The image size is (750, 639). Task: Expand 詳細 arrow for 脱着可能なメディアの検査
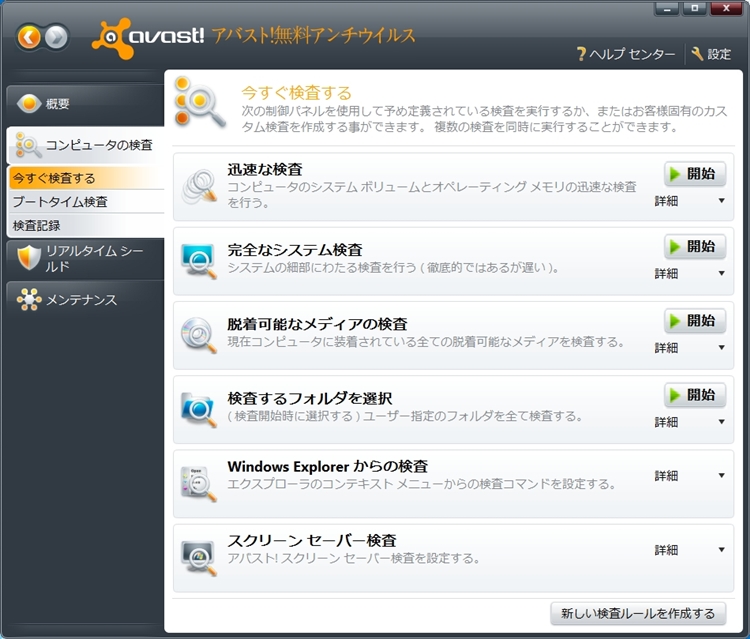721,348
